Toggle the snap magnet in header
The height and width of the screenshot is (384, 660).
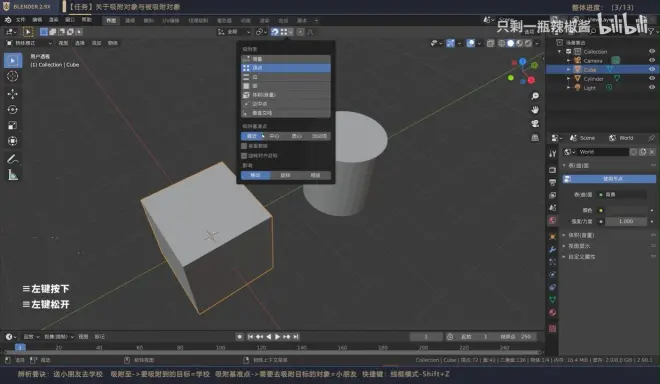pyautogui.click(x=275, y=32)
